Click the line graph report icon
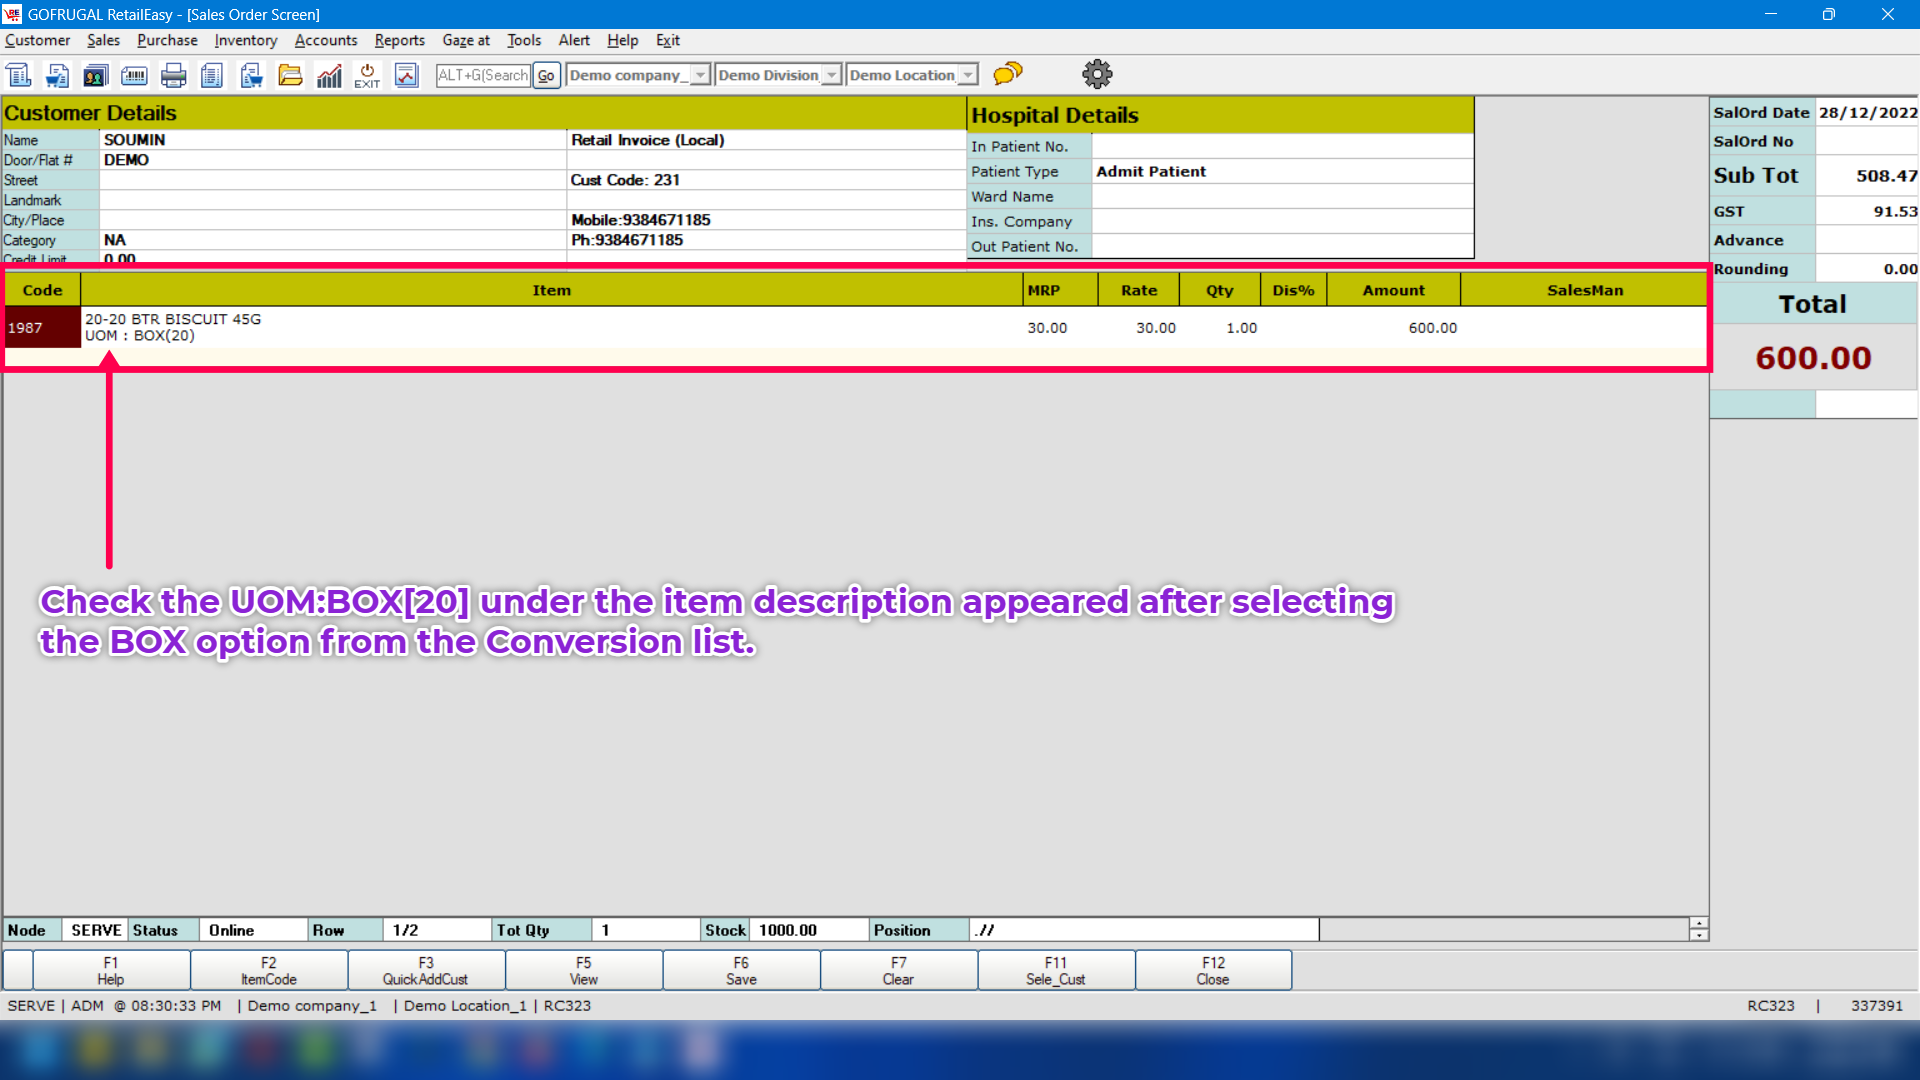1920x1080 pixels. point(406,75)
